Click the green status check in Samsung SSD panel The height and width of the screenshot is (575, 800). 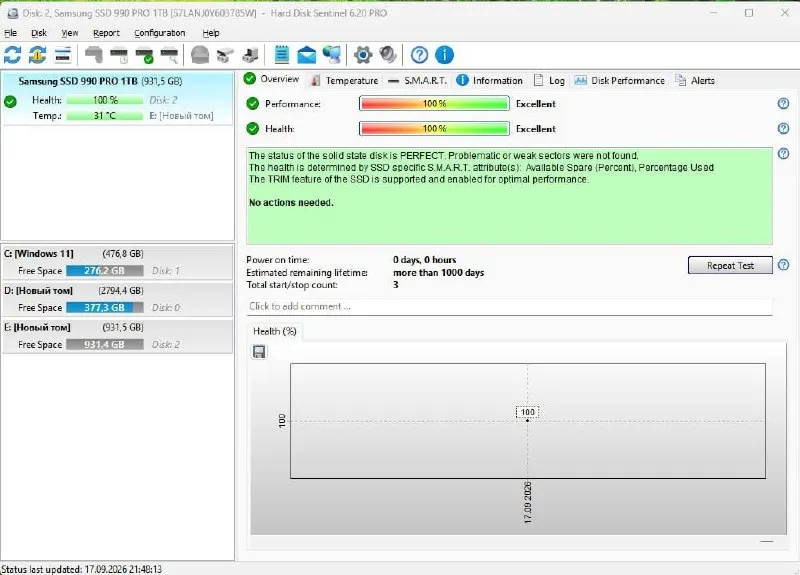click(10, 102)
